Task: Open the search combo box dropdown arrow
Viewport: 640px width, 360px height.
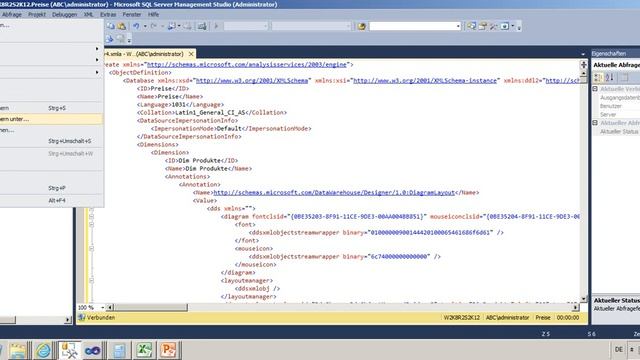Action: 458,26
